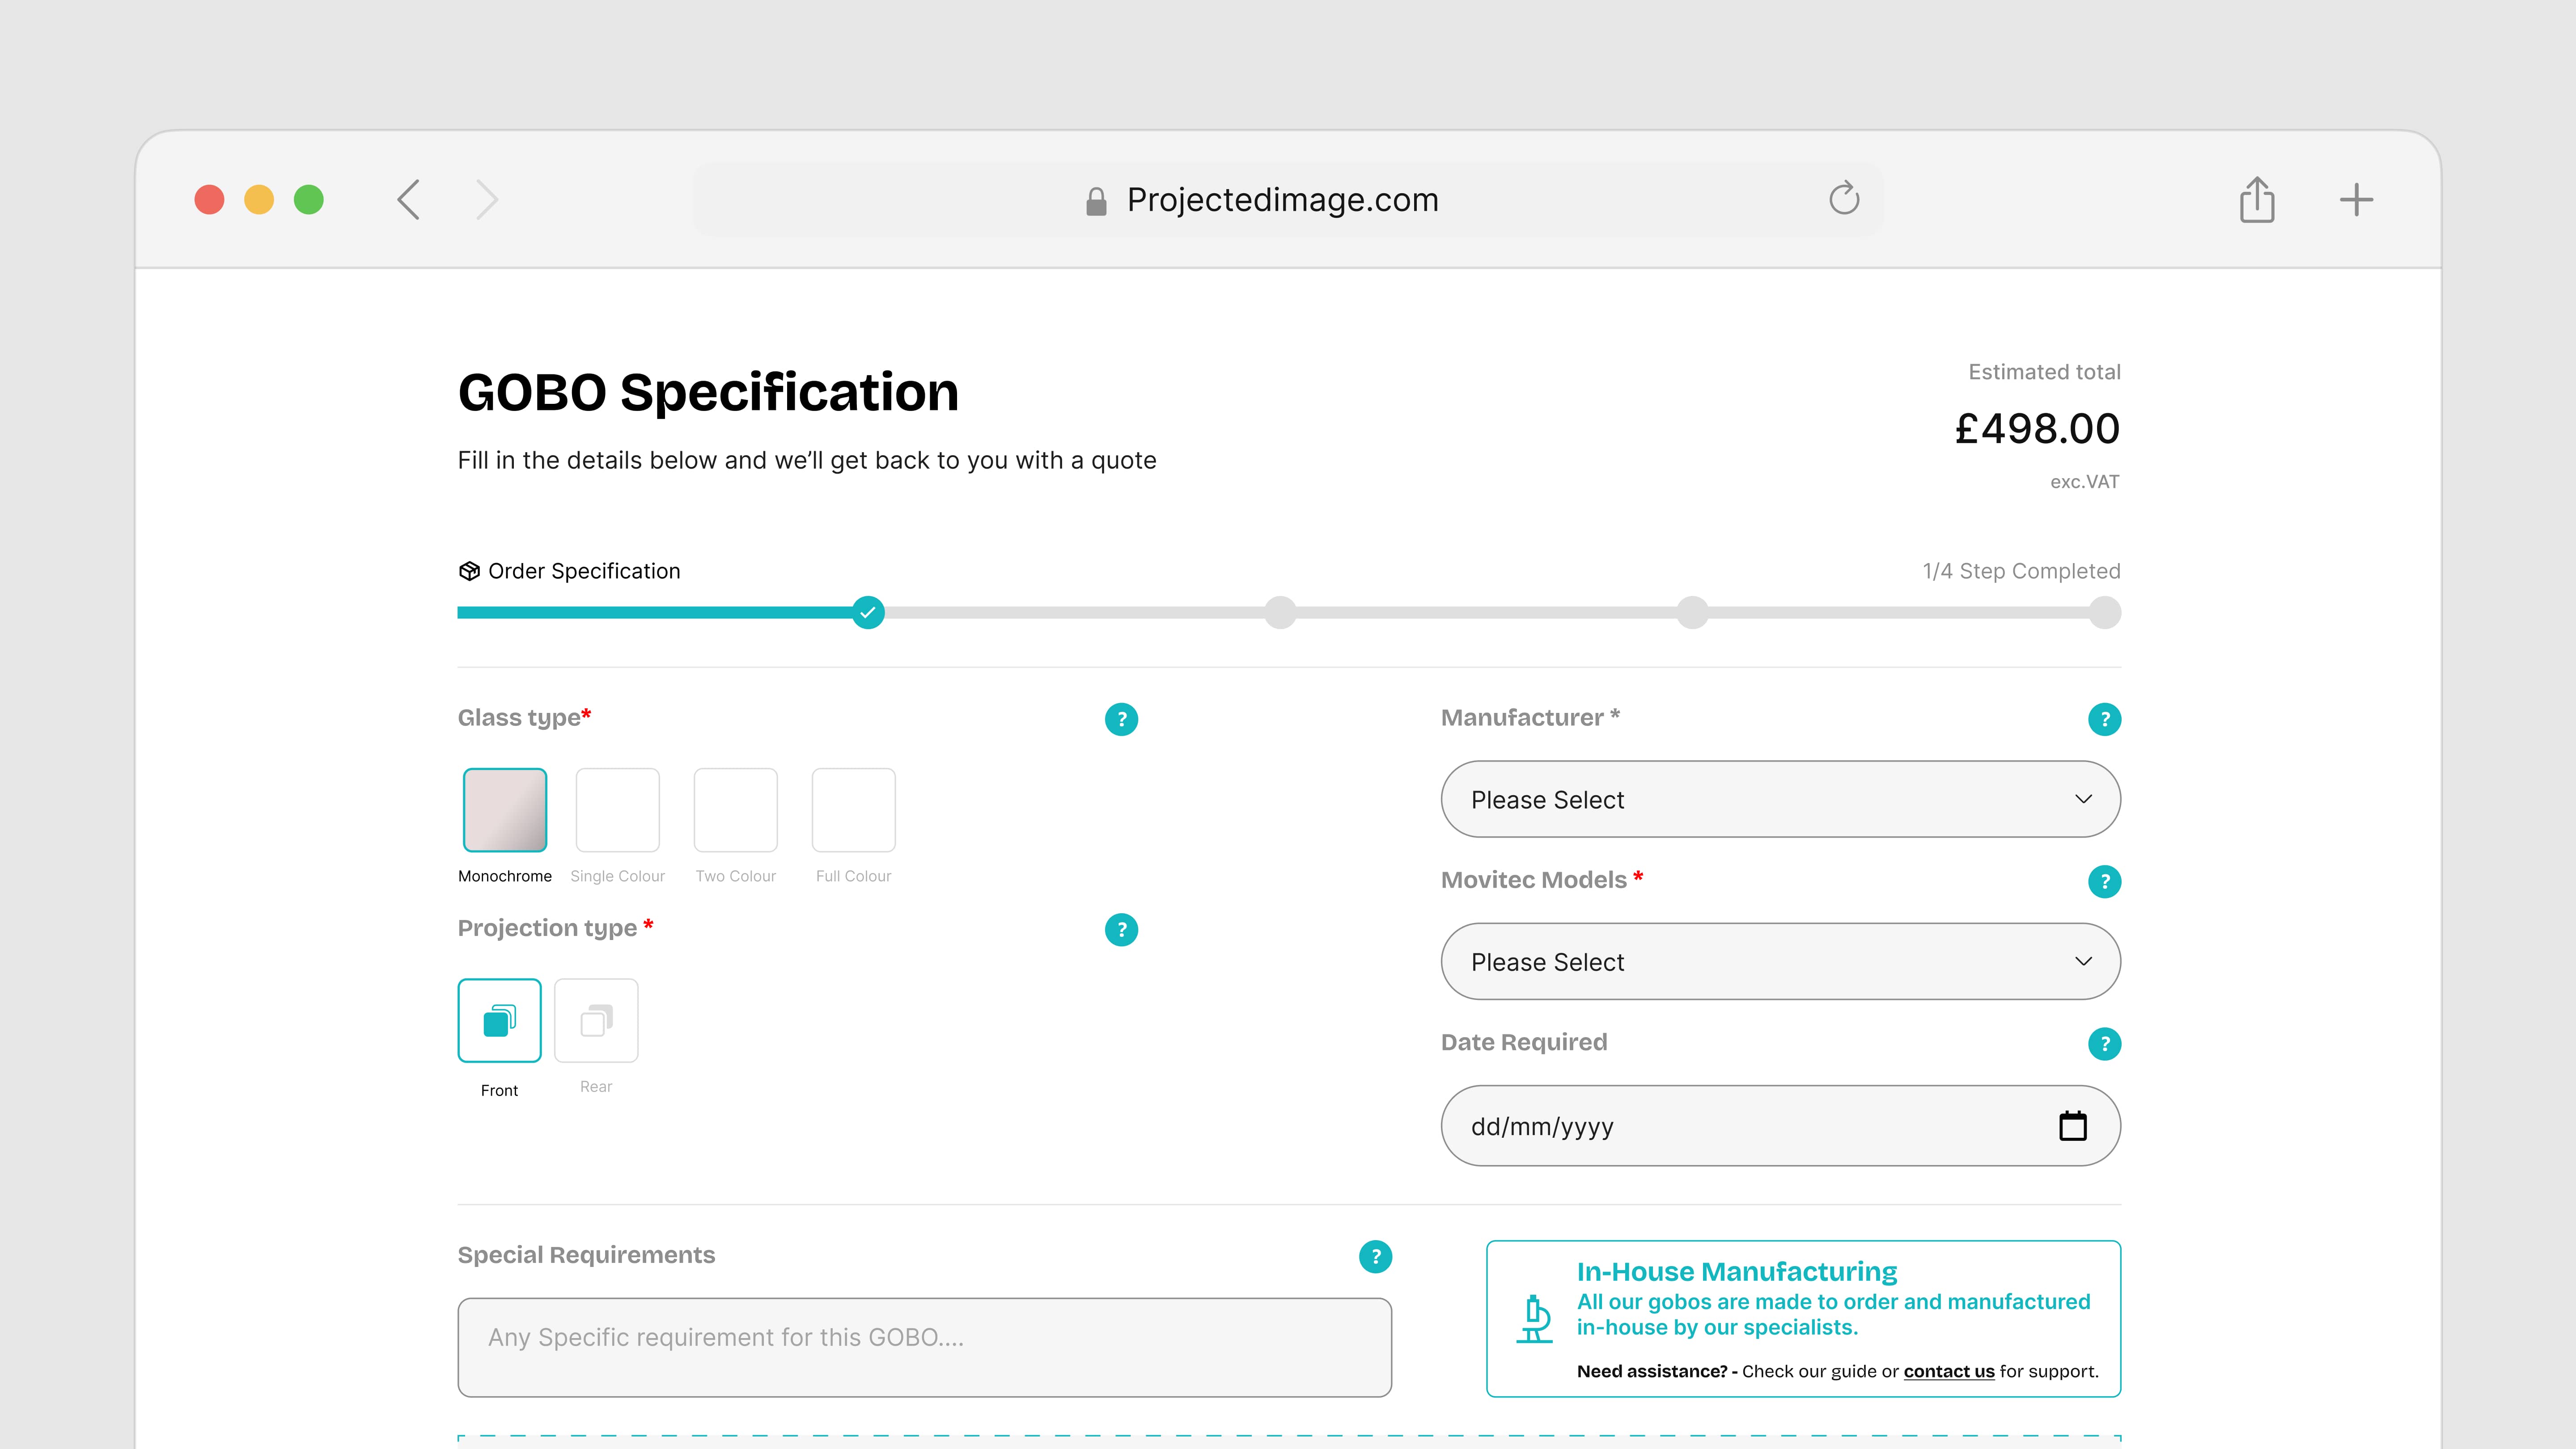This screenshot has width=2576, height=1449.
Task: Click the Date Required input field
Action: pos(1780,1126)
